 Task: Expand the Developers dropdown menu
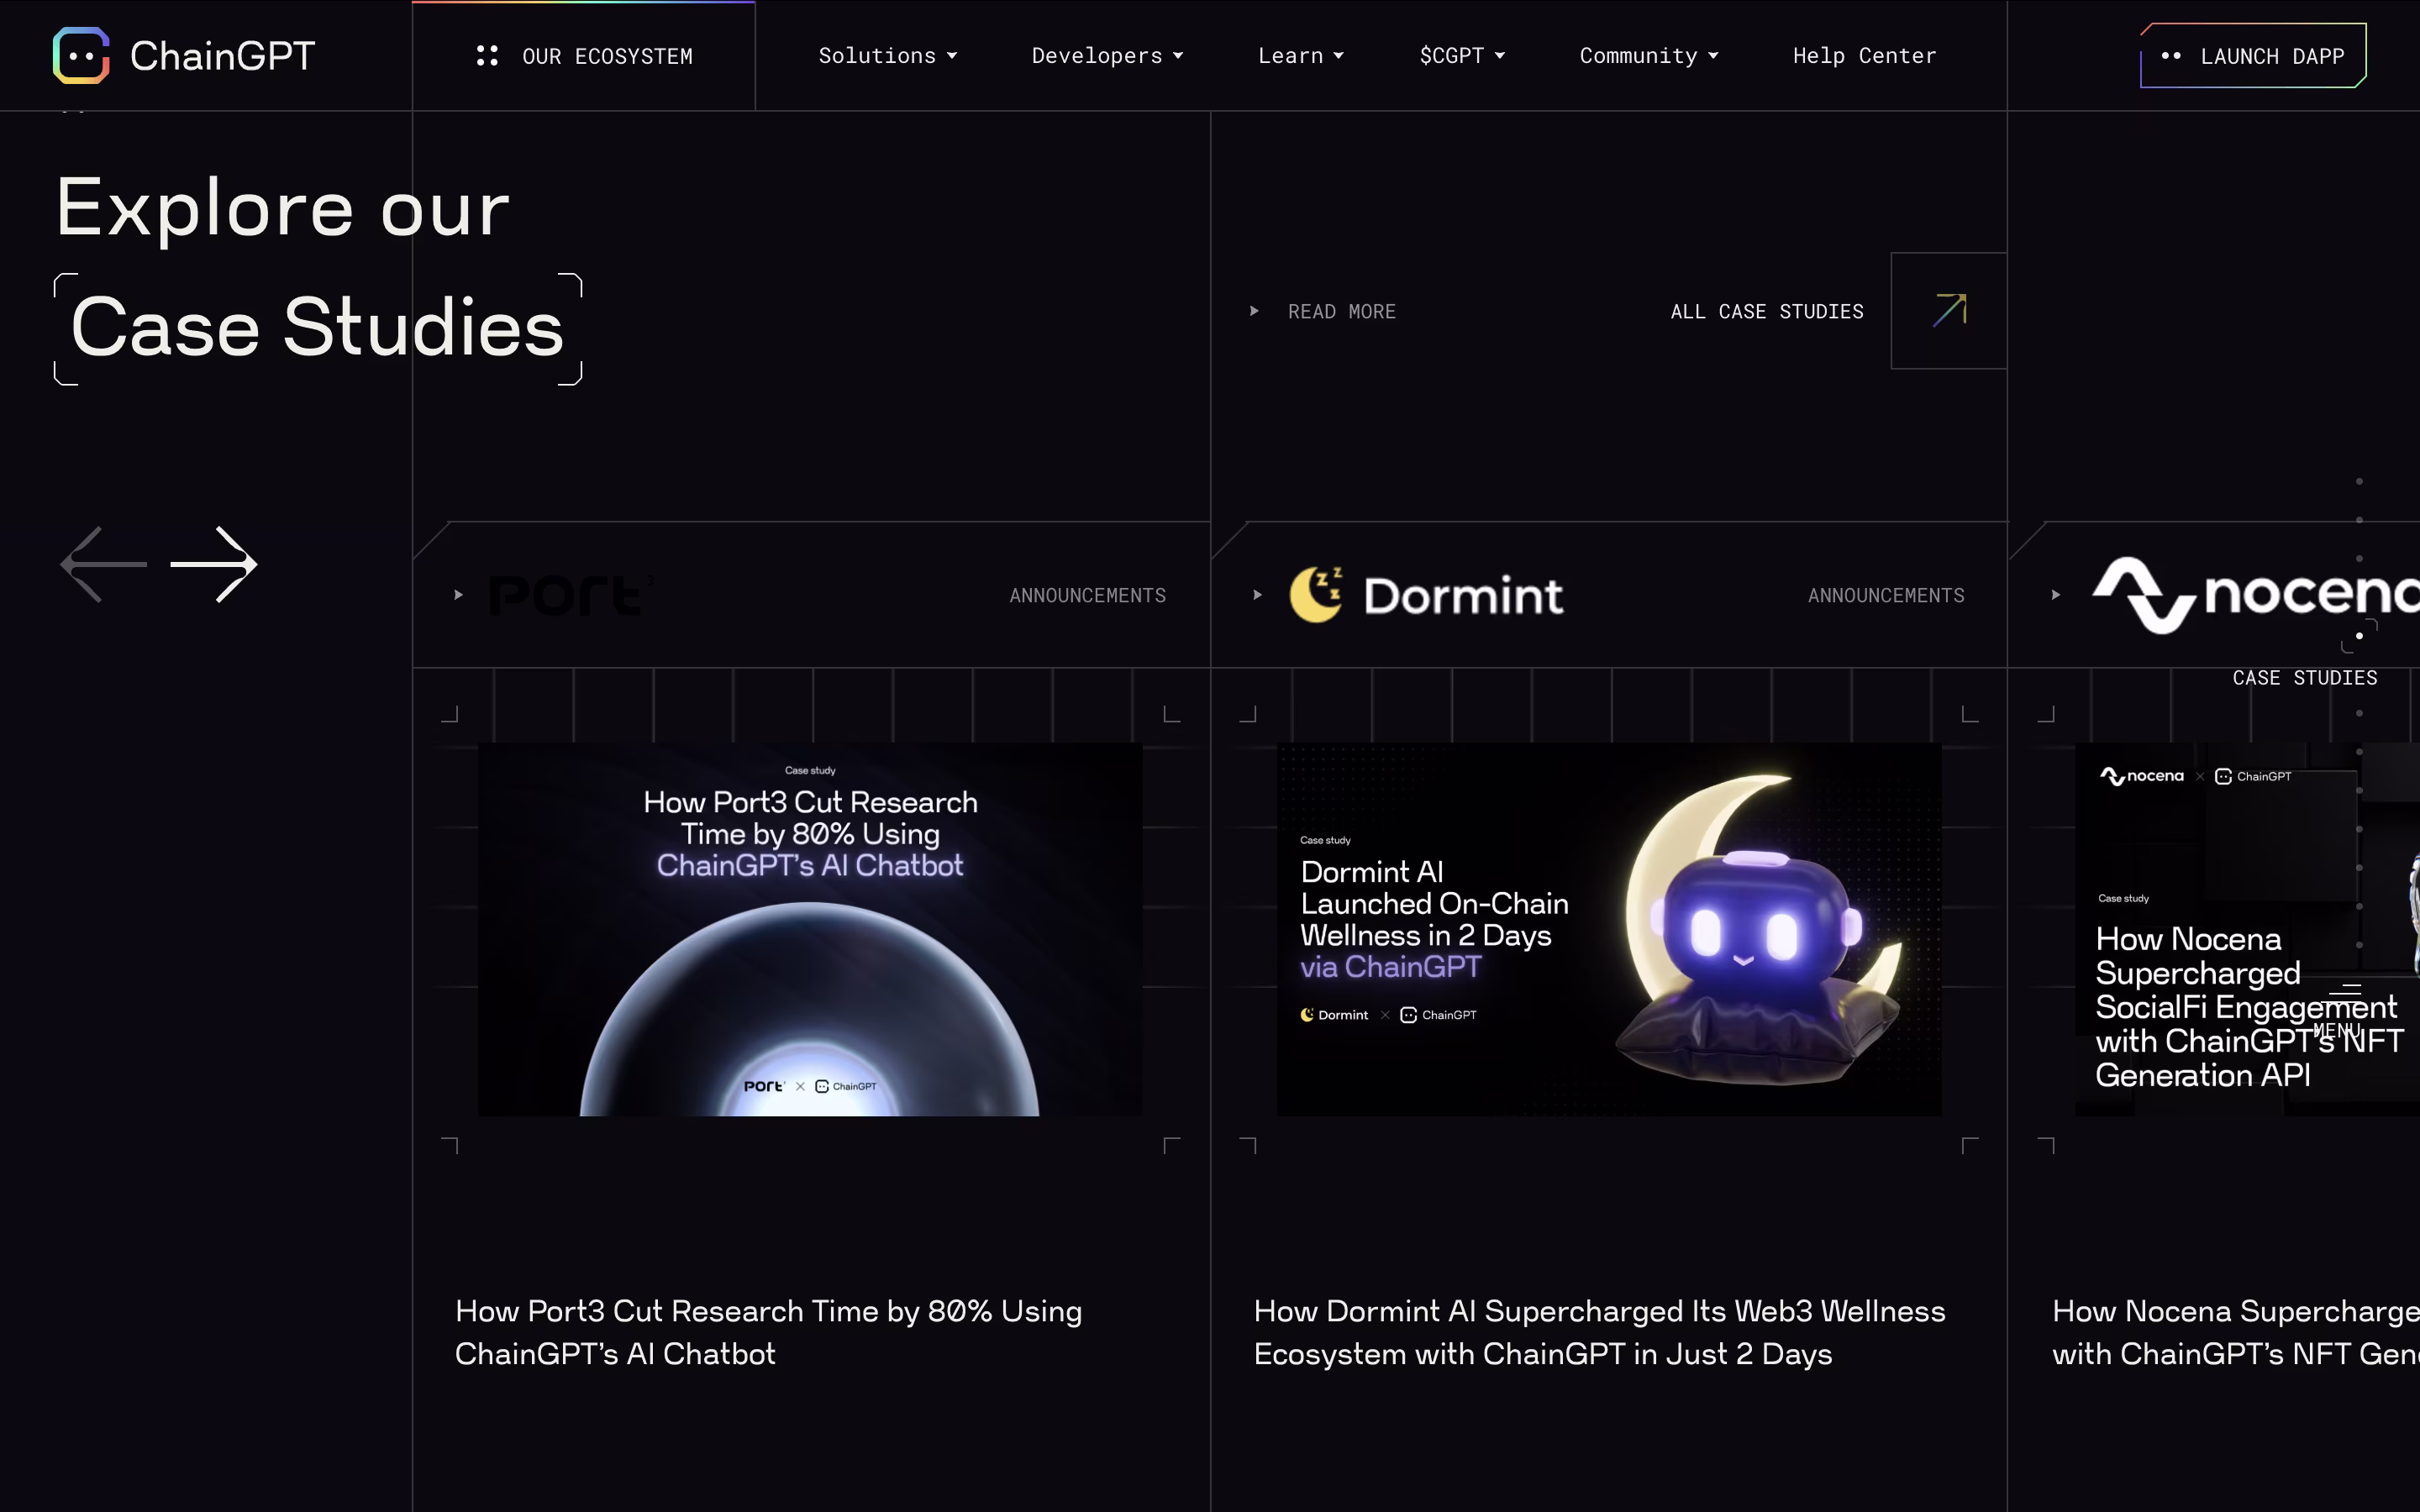pyautogui.click(x=1107, y=56)
